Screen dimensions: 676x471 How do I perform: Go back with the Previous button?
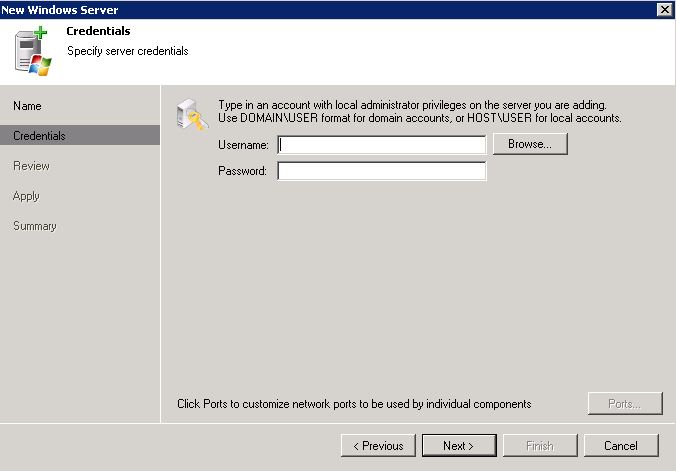tap(378, 445)
